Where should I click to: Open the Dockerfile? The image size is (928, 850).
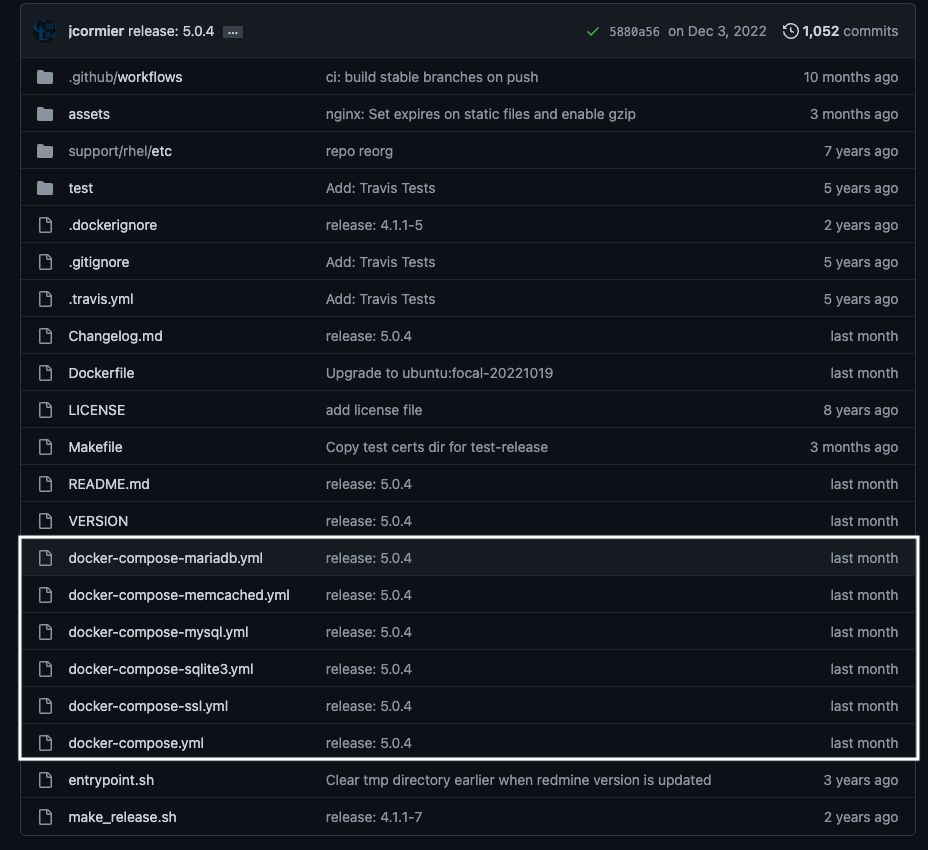tap(101, 373)
